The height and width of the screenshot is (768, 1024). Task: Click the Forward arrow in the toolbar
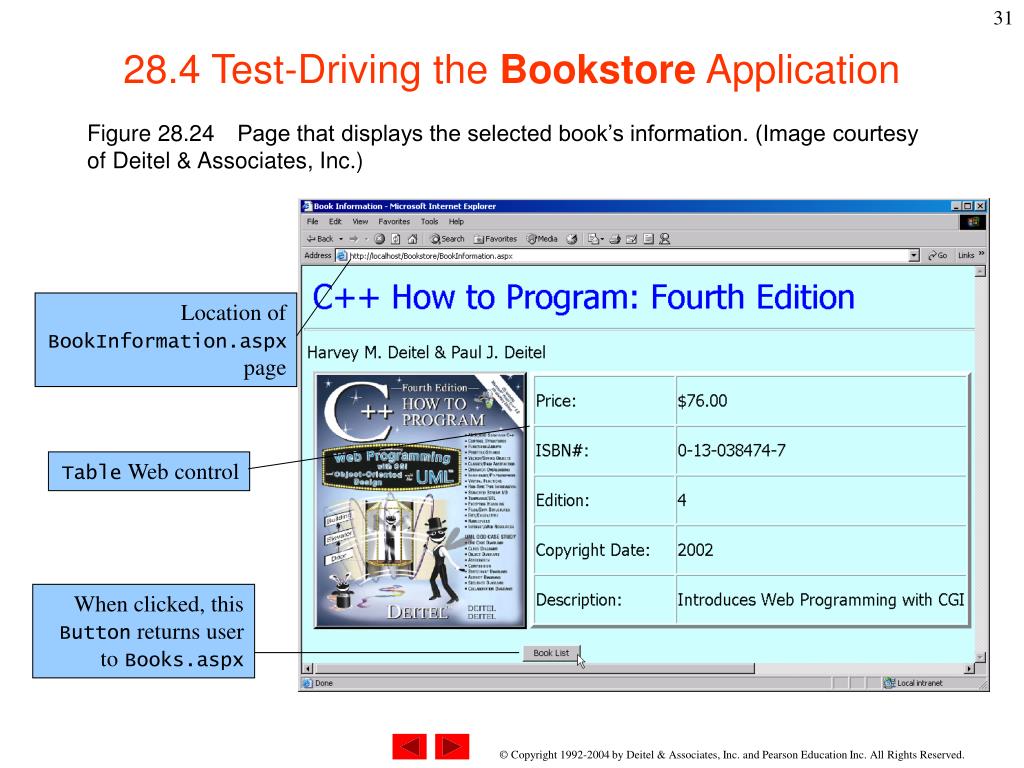[353, 239]
